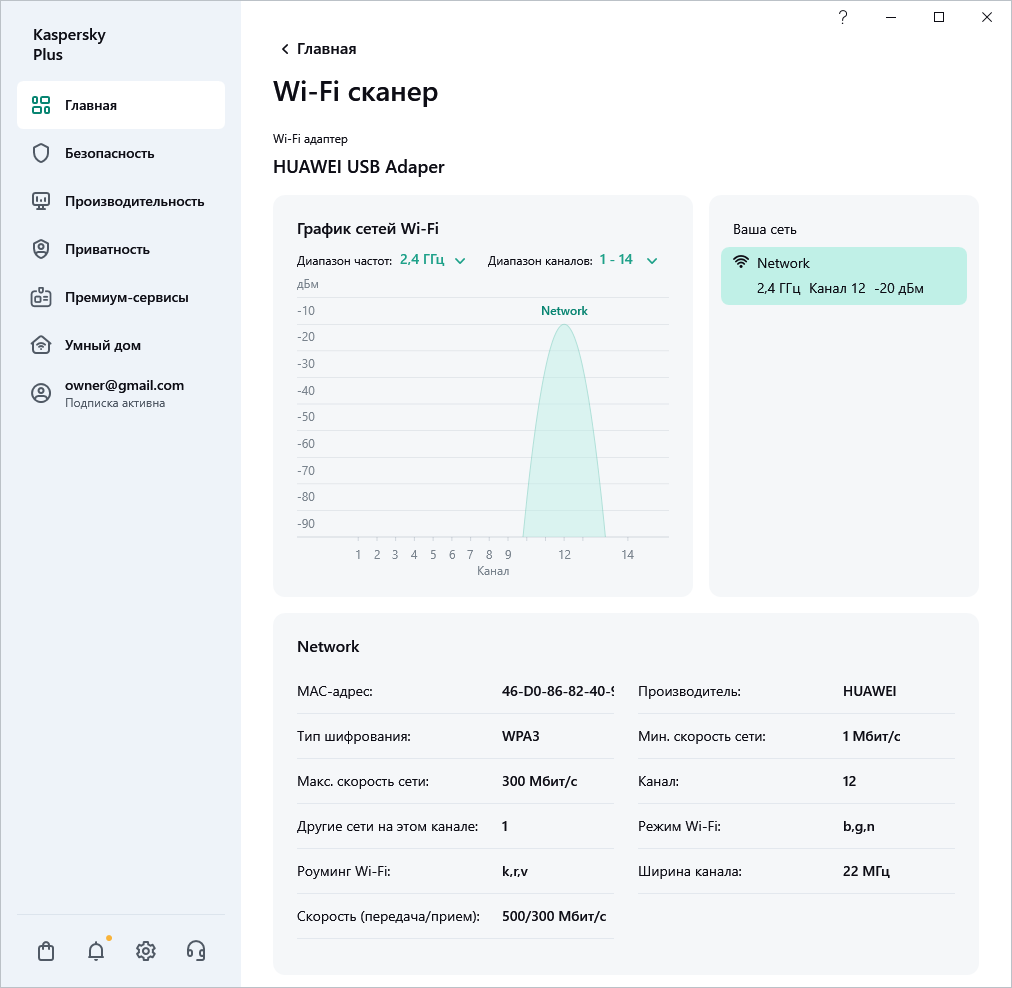Open the Главная sidebar section
The width and height of the screenshot is (1012, 988).
(x=120, y=105)
